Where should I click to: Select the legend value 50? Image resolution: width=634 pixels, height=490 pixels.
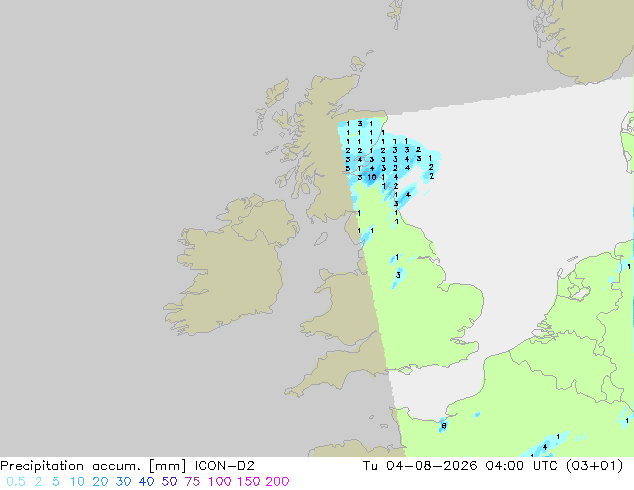click(169, 482)
